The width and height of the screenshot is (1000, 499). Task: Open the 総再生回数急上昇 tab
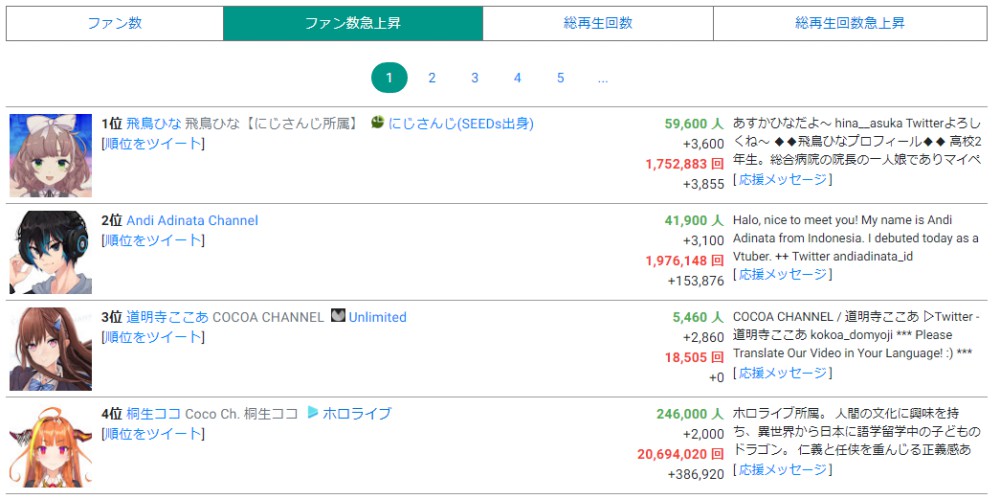coord(849,24)
